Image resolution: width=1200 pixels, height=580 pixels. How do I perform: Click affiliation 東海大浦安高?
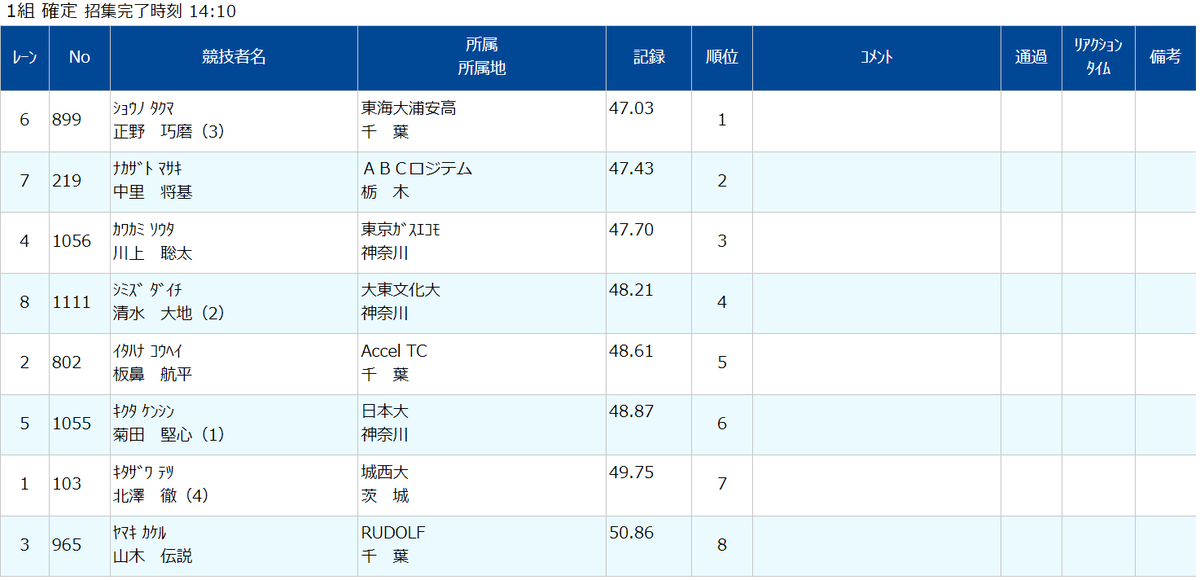pos(408,108)
